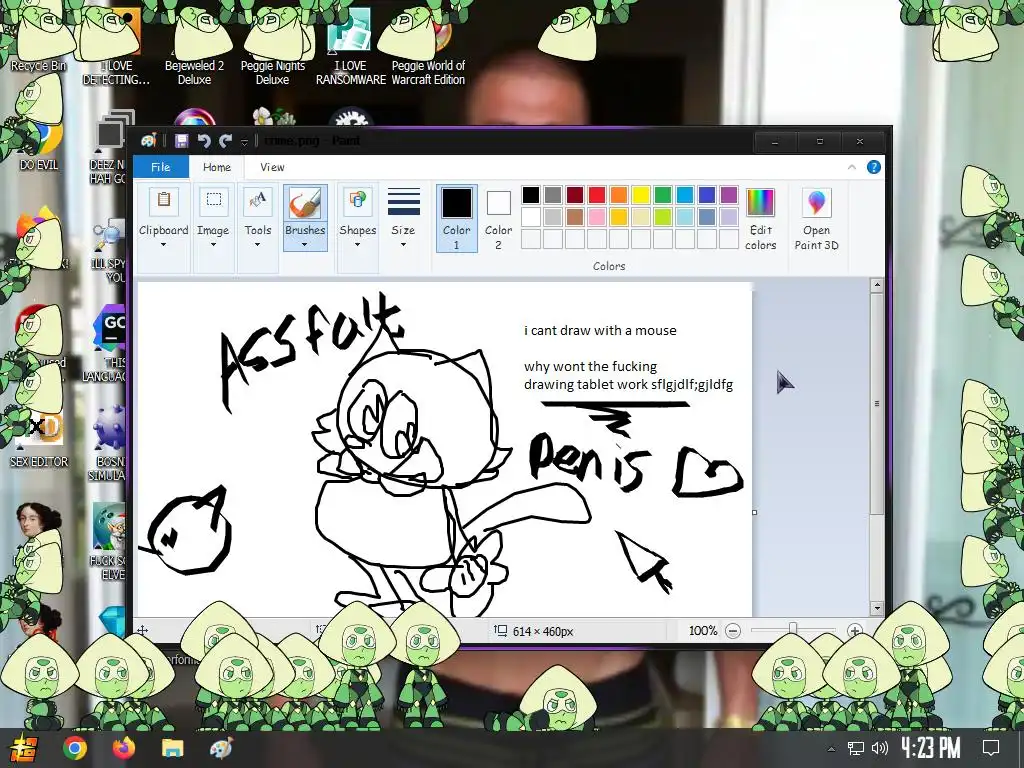Click the Windows Start button
The height and width of the screenshot is (768, 1024).
22,748
